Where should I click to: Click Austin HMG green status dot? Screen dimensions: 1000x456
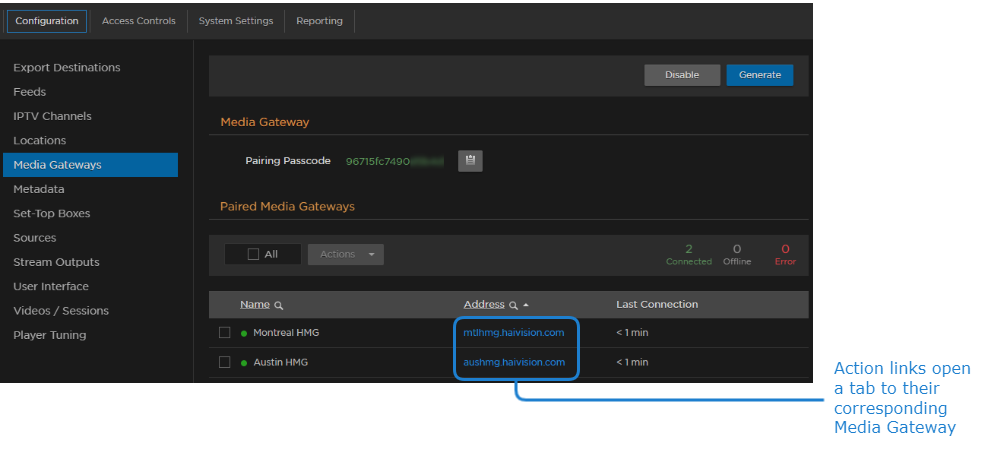[x=243, y=362]
